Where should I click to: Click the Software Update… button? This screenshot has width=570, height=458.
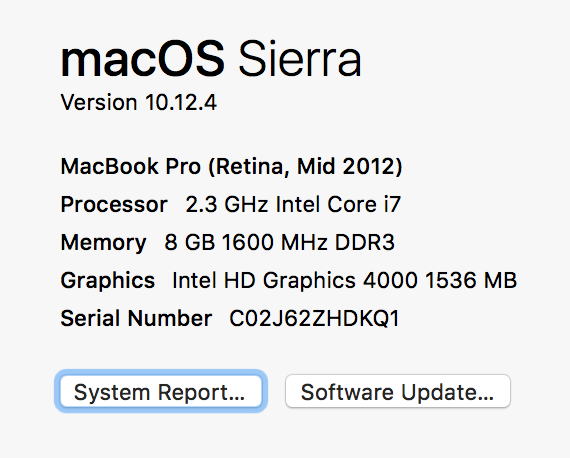[x=398, y=391]
